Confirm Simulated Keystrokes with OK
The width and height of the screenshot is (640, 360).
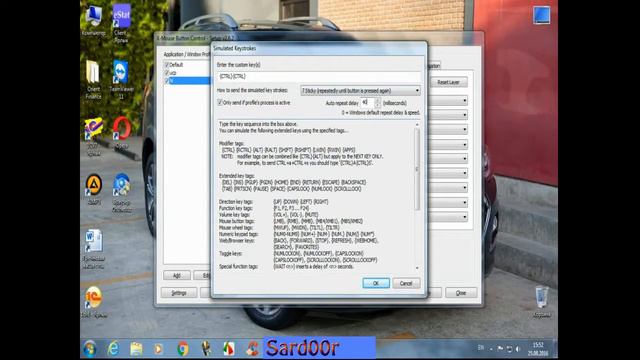tap(376, 283)
